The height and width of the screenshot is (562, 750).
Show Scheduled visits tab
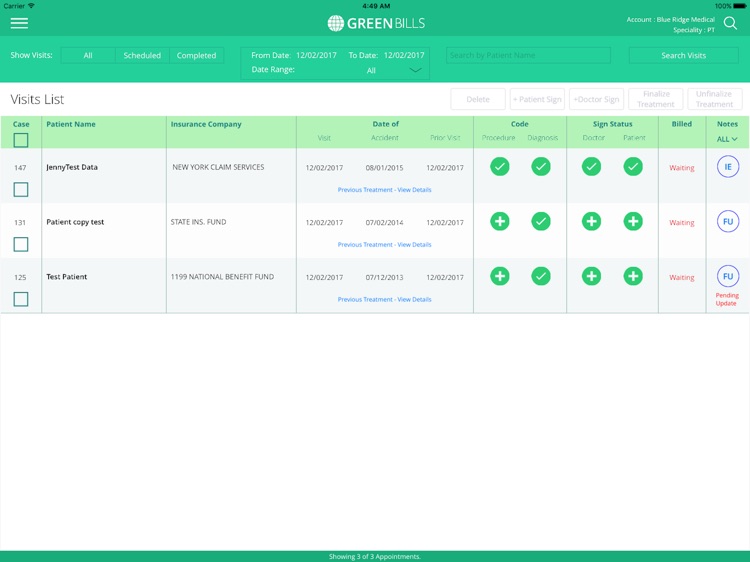coord(142,55)
